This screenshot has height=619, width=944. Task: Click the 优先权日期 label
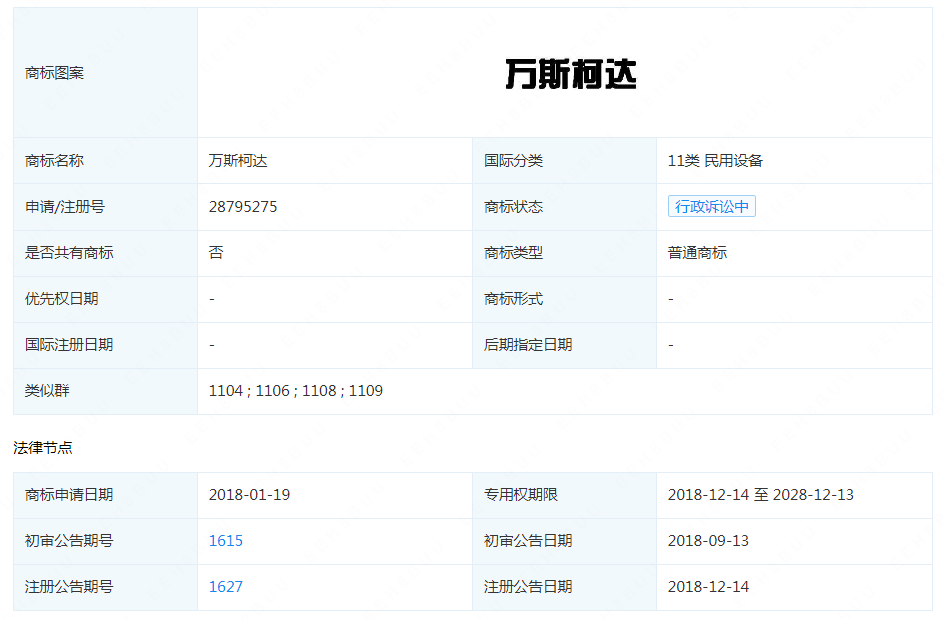[x=61, y=299]
